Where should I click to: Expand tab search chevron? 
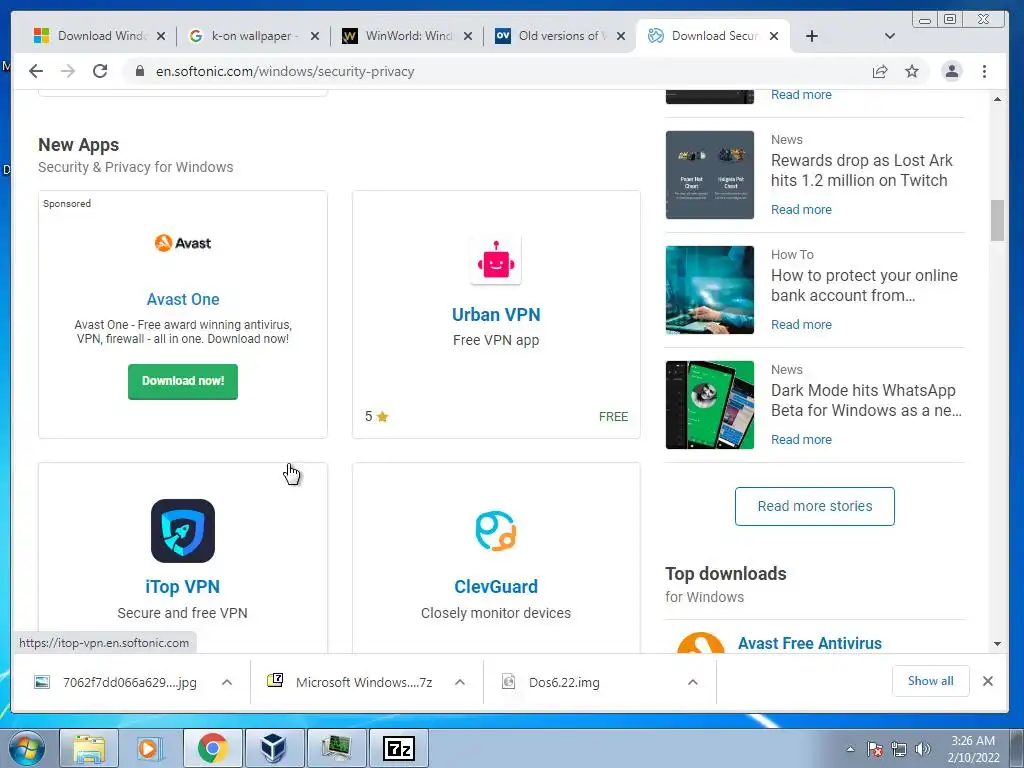click(889, 36)
